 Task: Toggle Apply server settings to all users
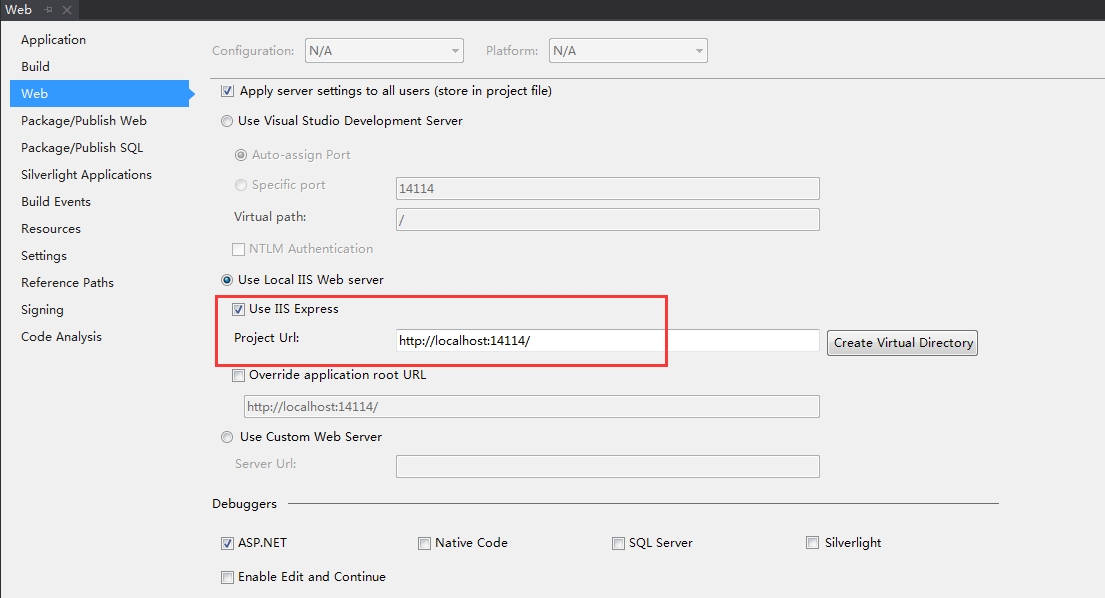pos(227,91)
